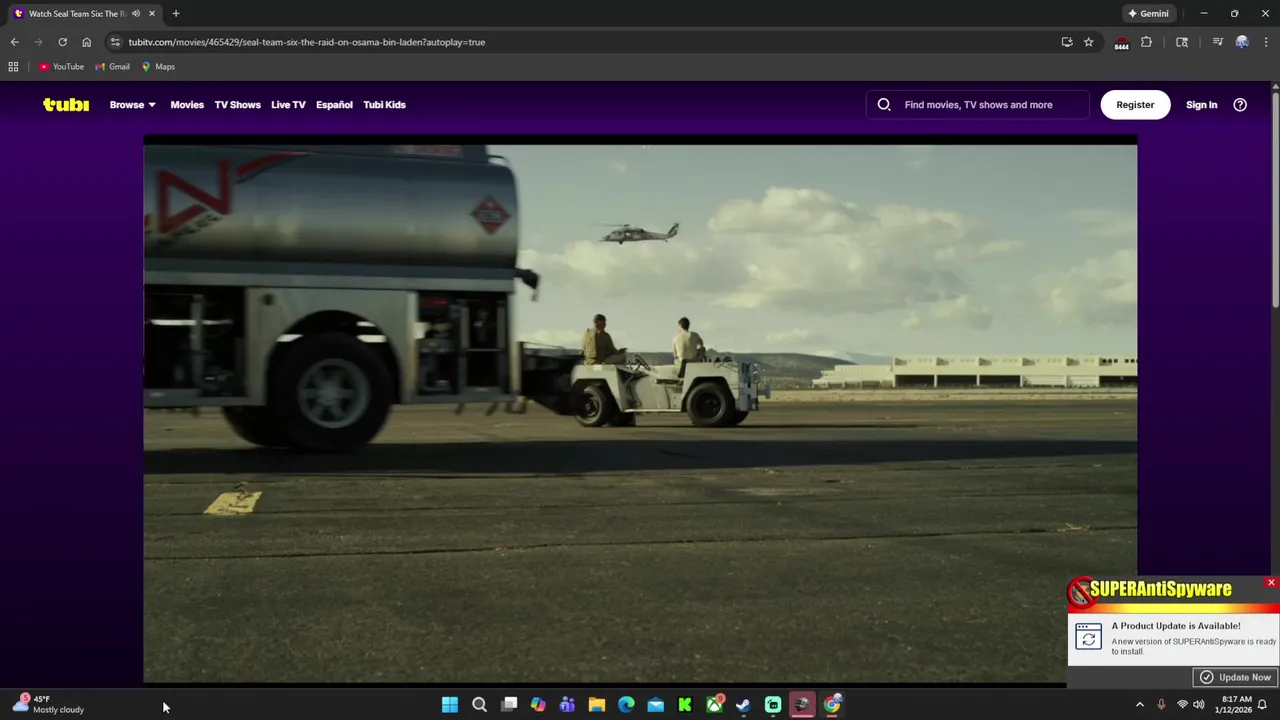The width and height of the screenshot is (1280, 720).
Task: Click the Sign In link
Action: pyautogui.click(x=1201, y=104)
